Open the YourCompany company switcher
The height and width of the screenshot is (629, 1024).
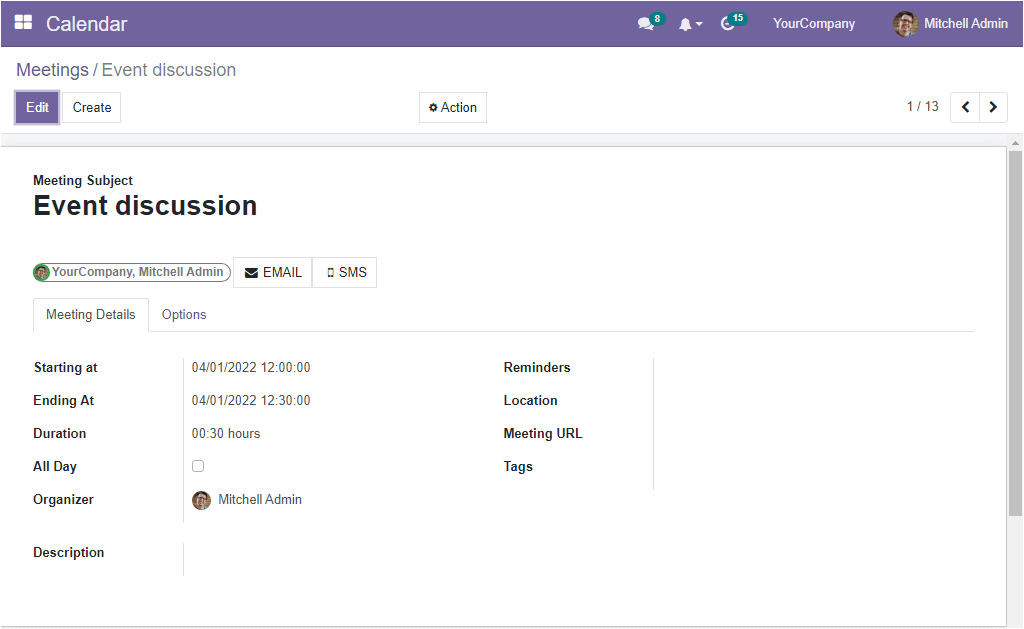(813, 24)
